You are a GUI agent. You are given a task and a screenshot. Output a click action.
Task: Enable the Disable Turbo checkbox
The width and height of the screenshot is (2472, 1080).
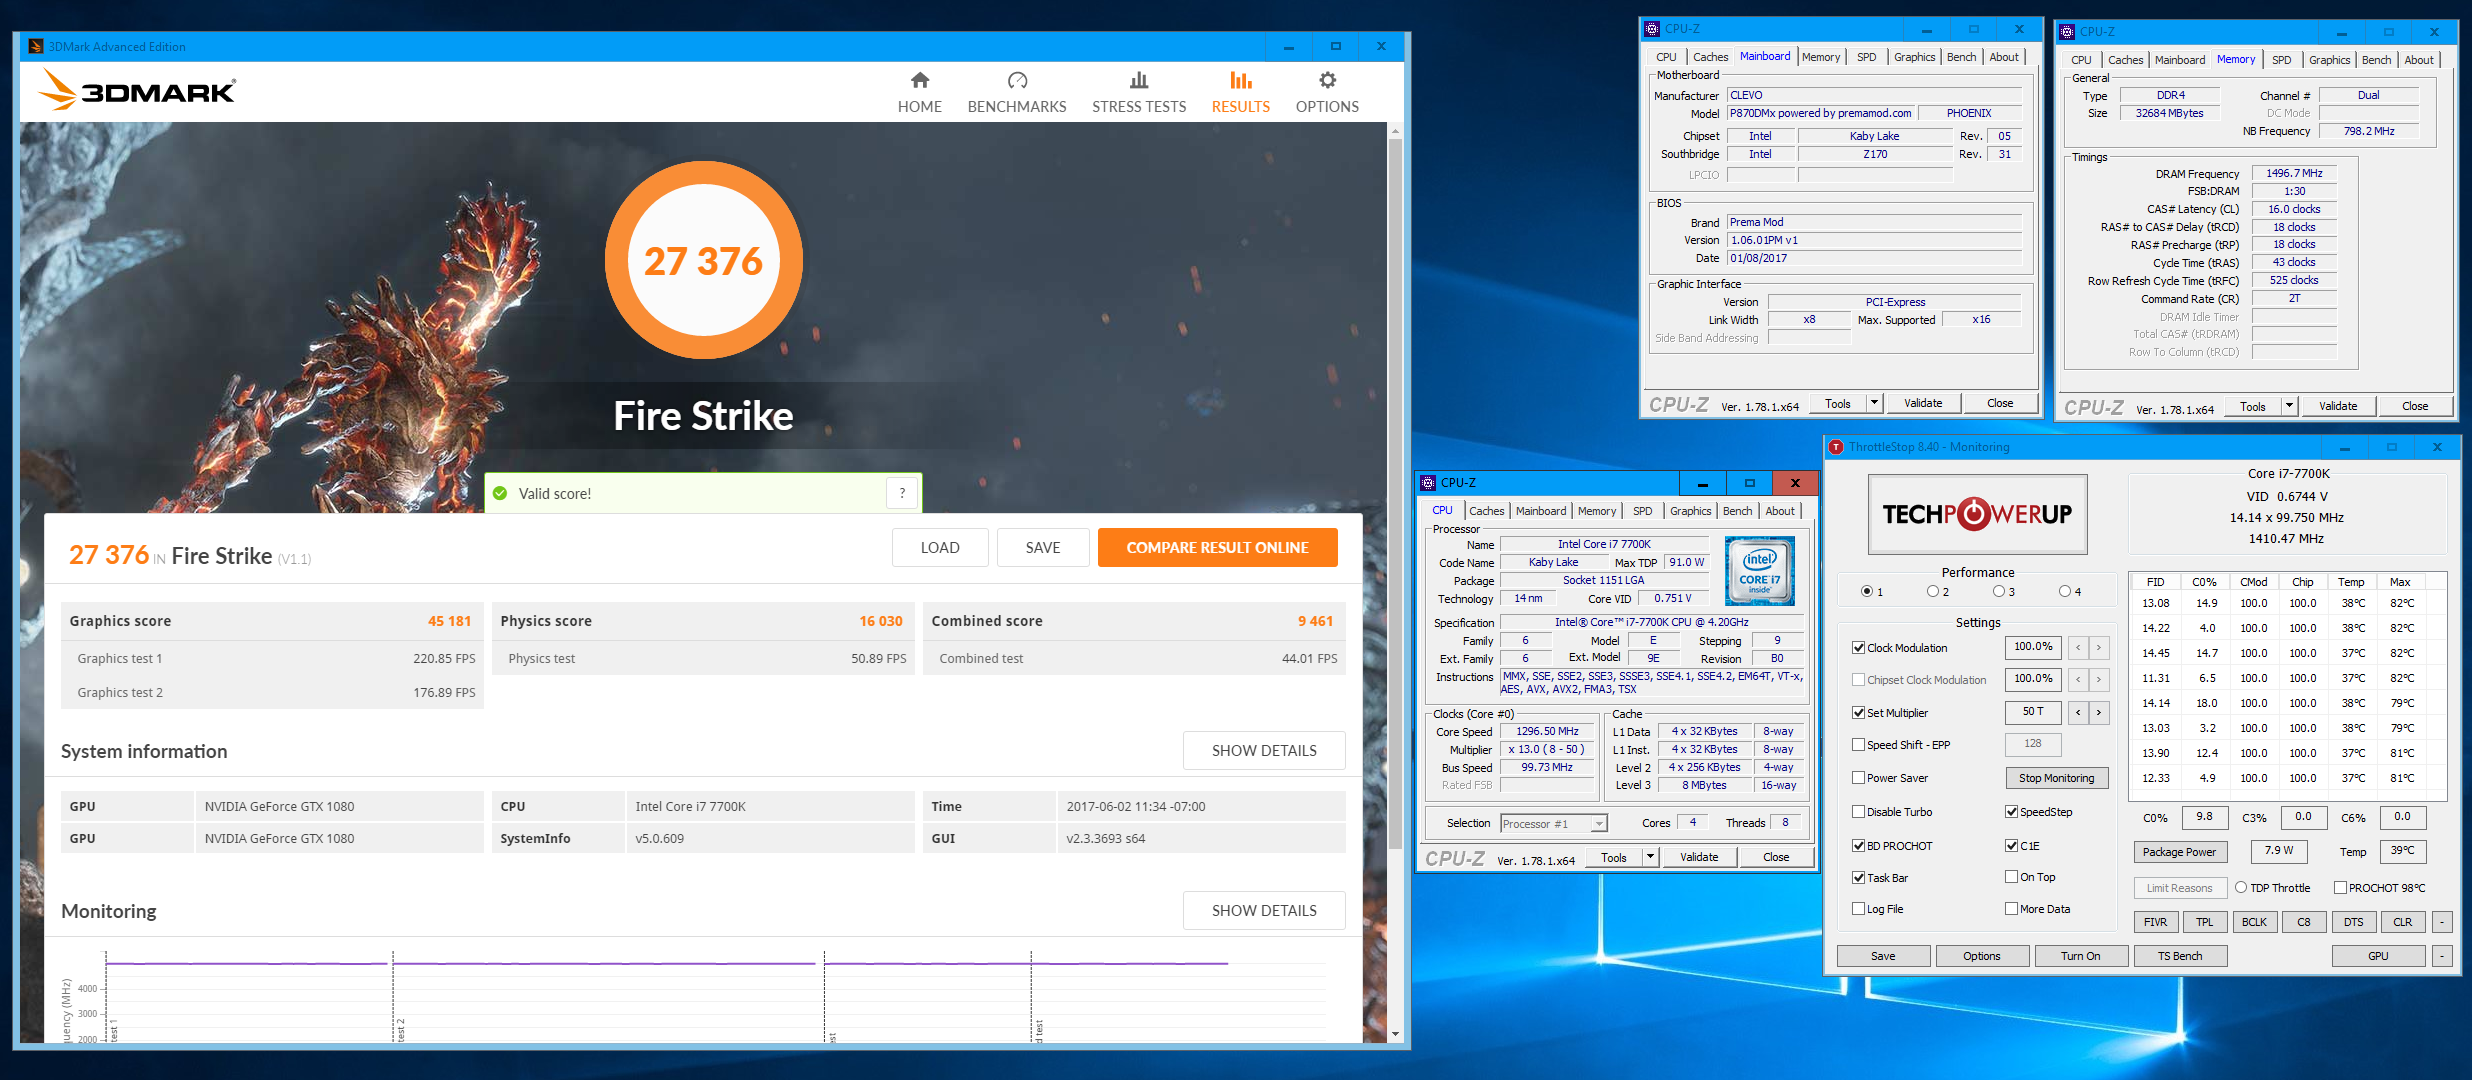[x=1858, y=812]
